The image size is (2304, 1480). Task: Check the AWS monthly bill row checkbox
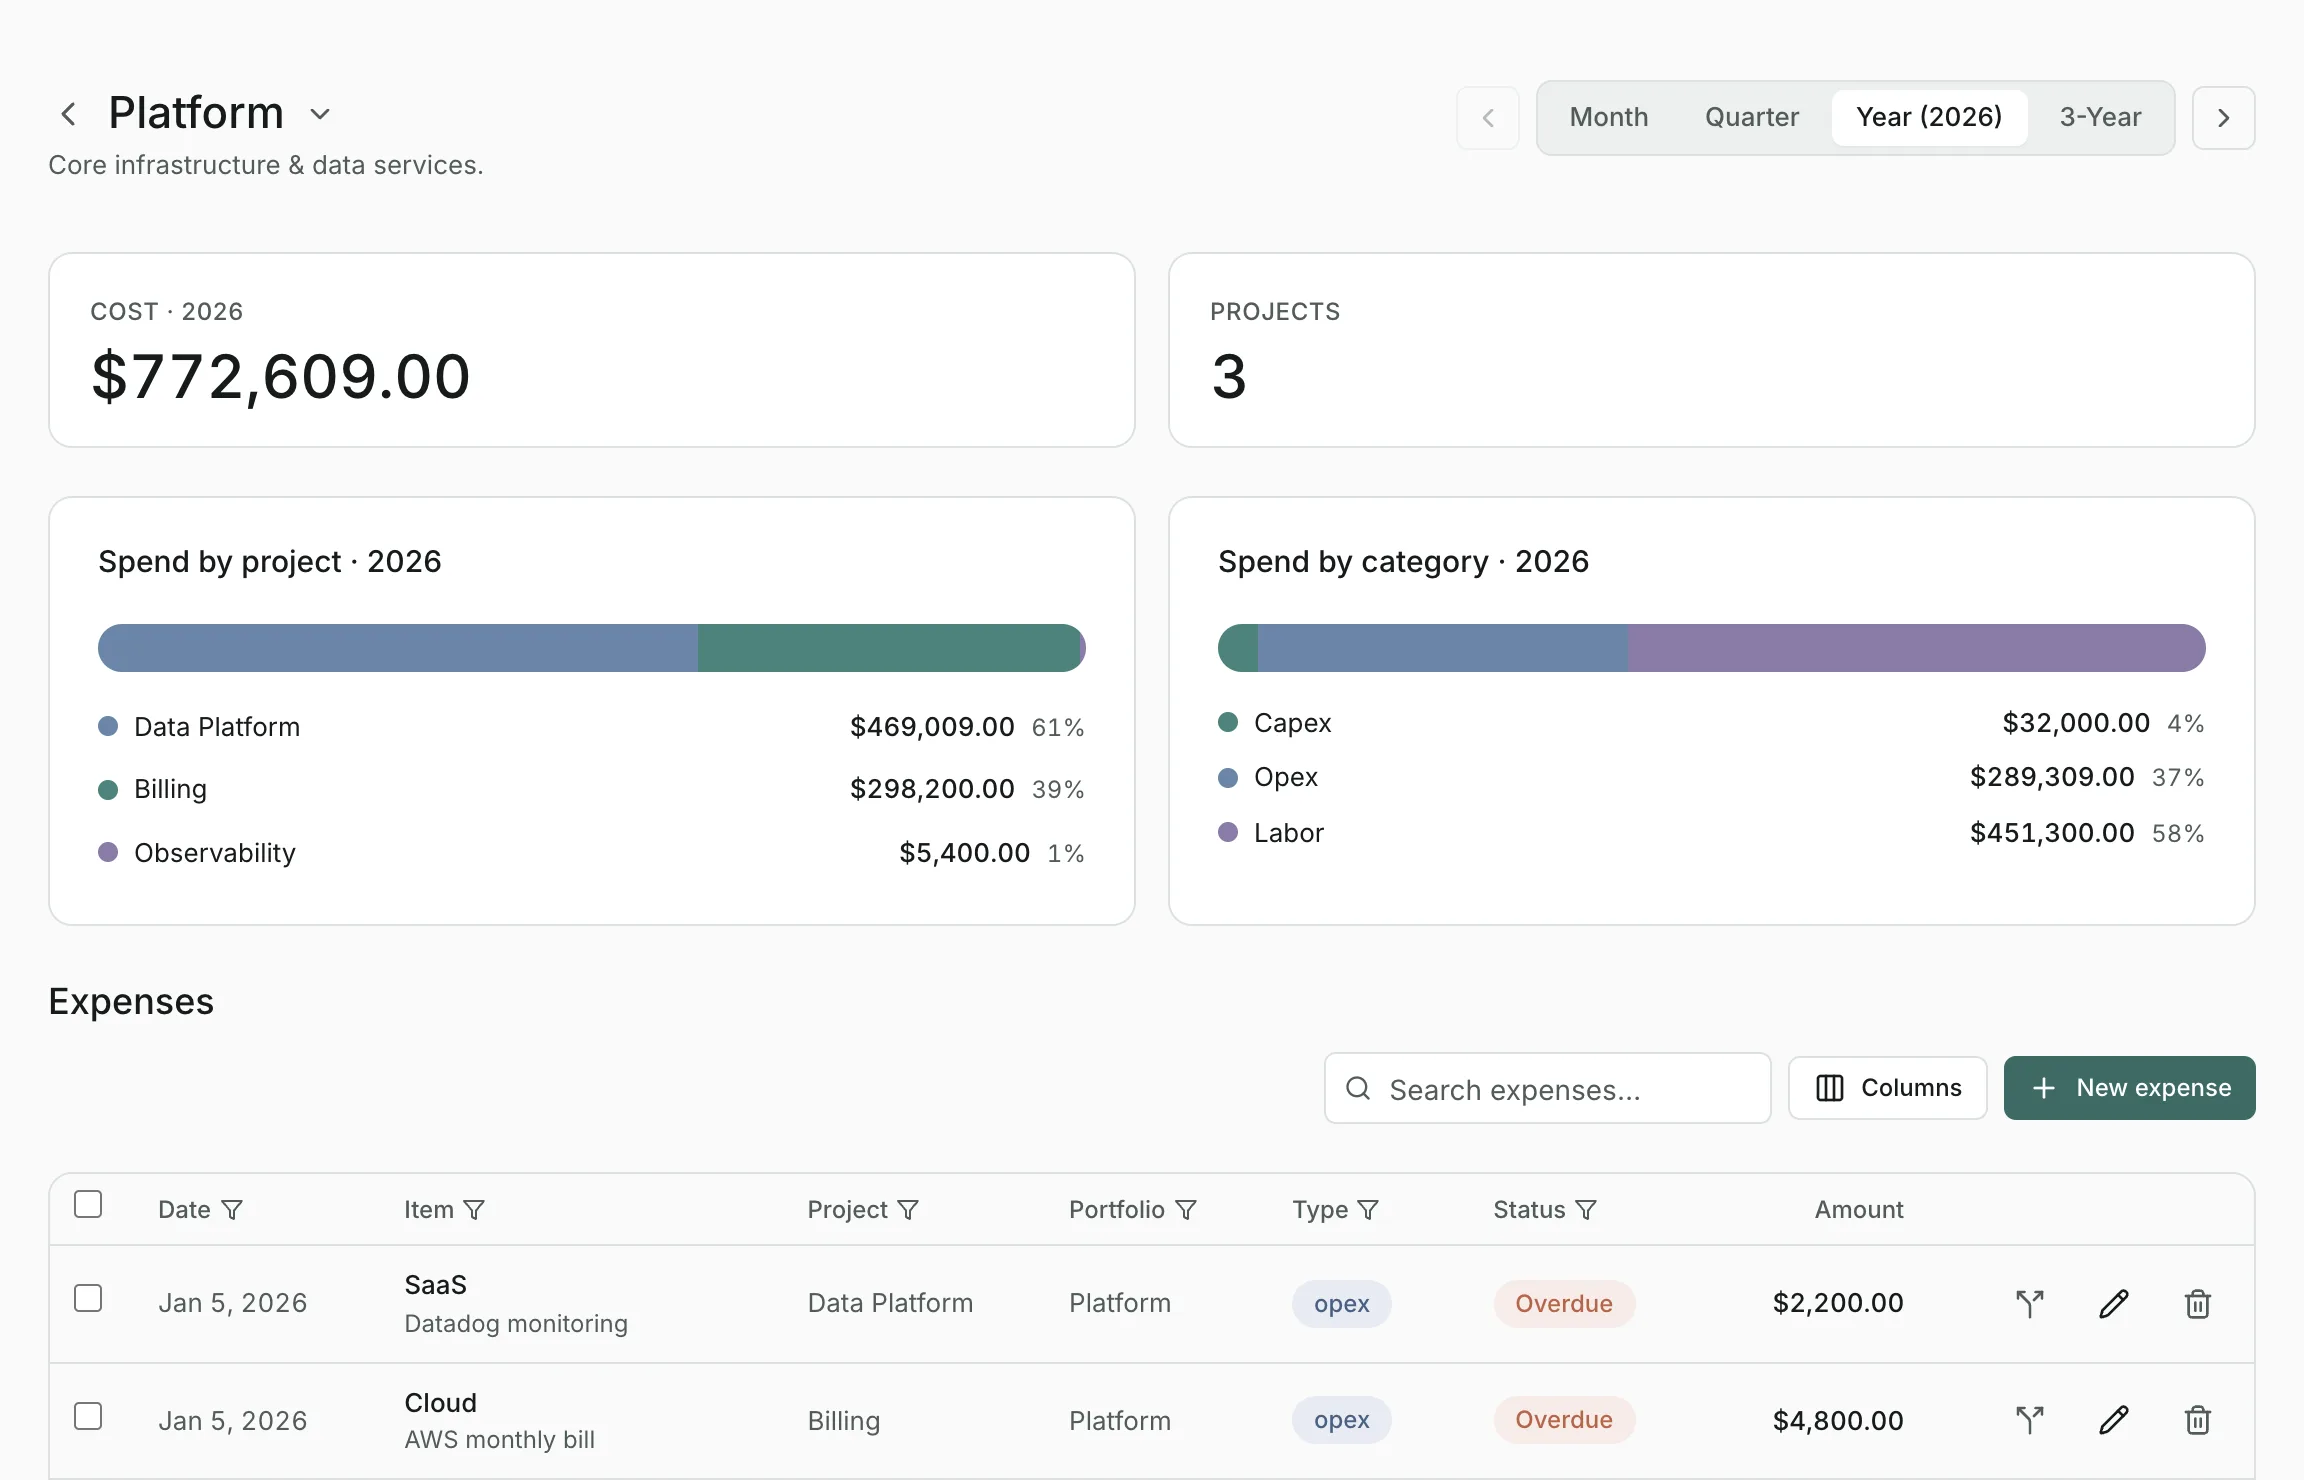(x=88, y=1416)
